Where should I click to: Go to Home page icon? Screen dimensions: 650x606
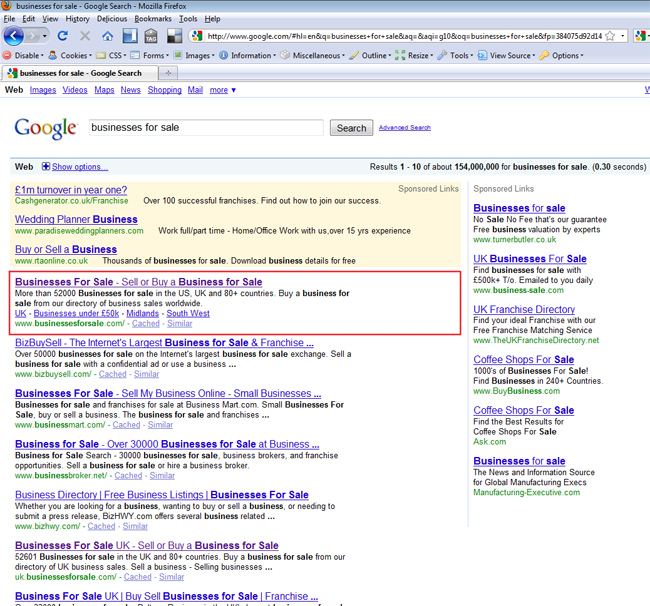pos(107,36)
